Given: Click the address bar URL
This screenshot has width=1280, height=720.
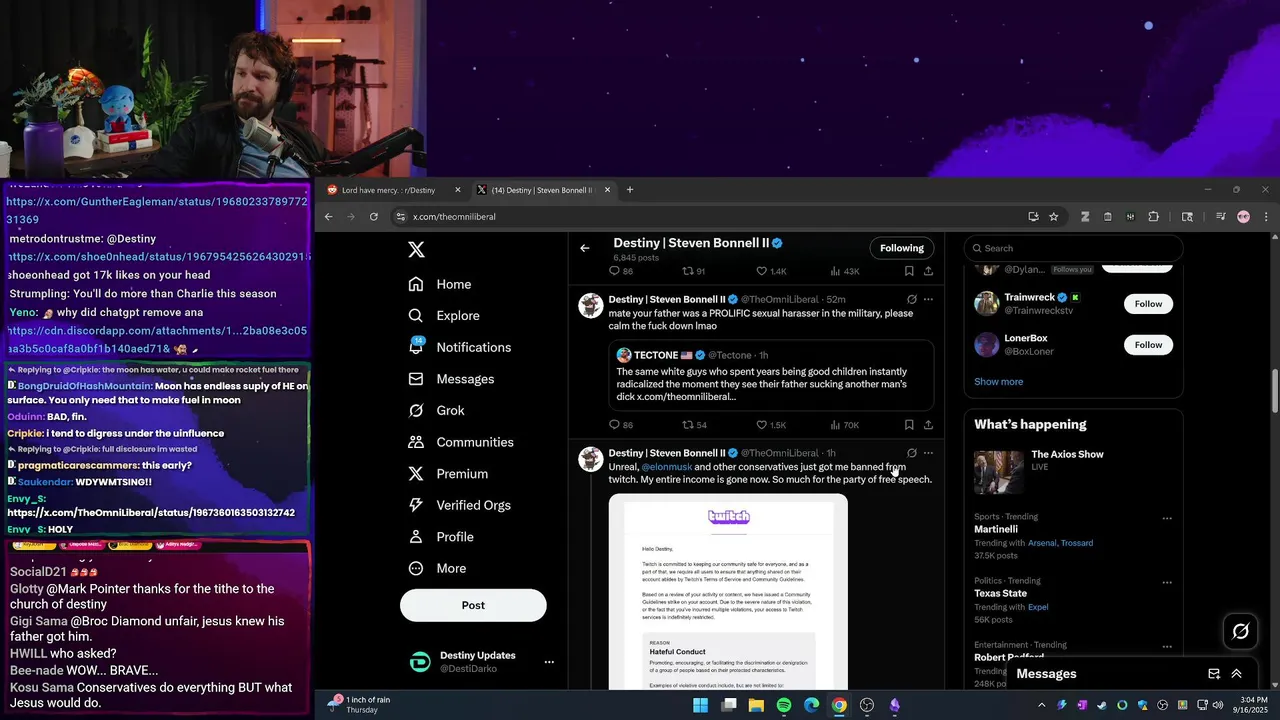Looking at the screenshot, I should pos(454,217).
